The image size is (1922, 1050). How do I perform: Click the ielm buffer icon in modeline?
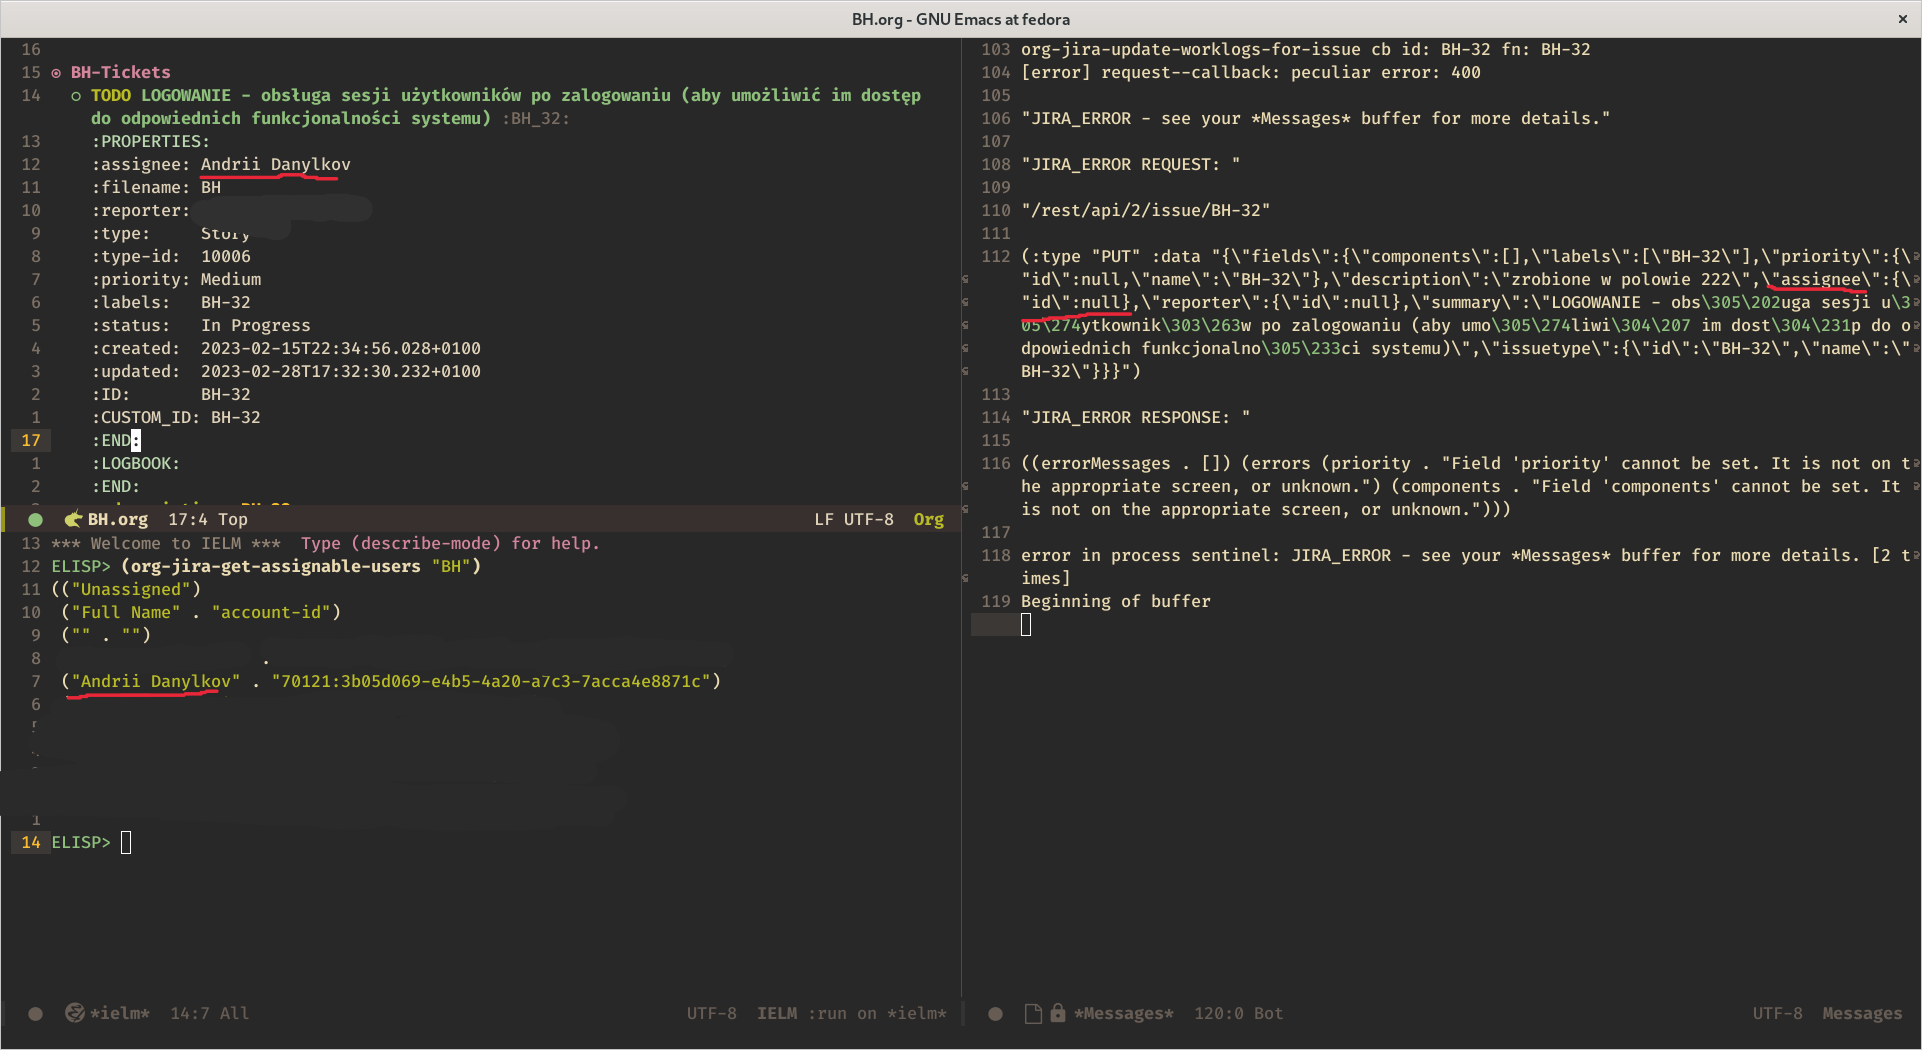tap(74, 1013)
